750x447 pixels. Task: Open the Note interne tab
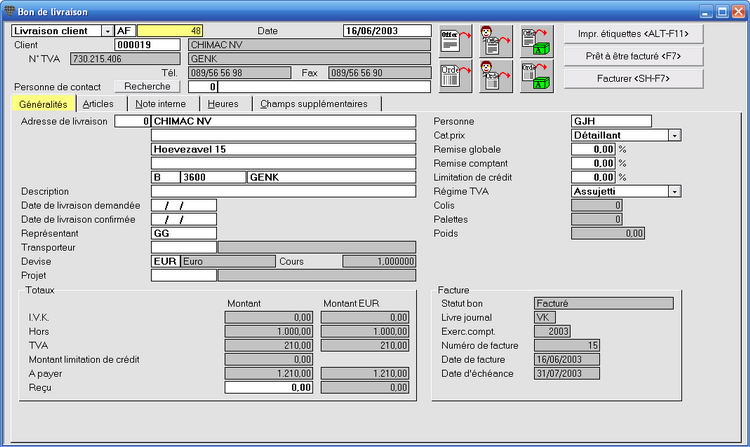[160, 104]
